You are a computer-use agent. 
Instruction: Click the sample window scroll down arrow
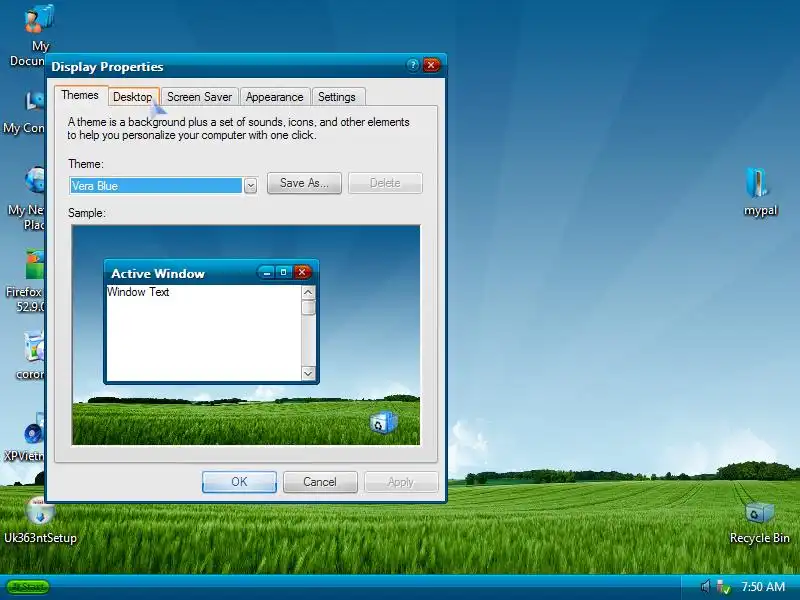pyautogui.click(x=308, y=373)
